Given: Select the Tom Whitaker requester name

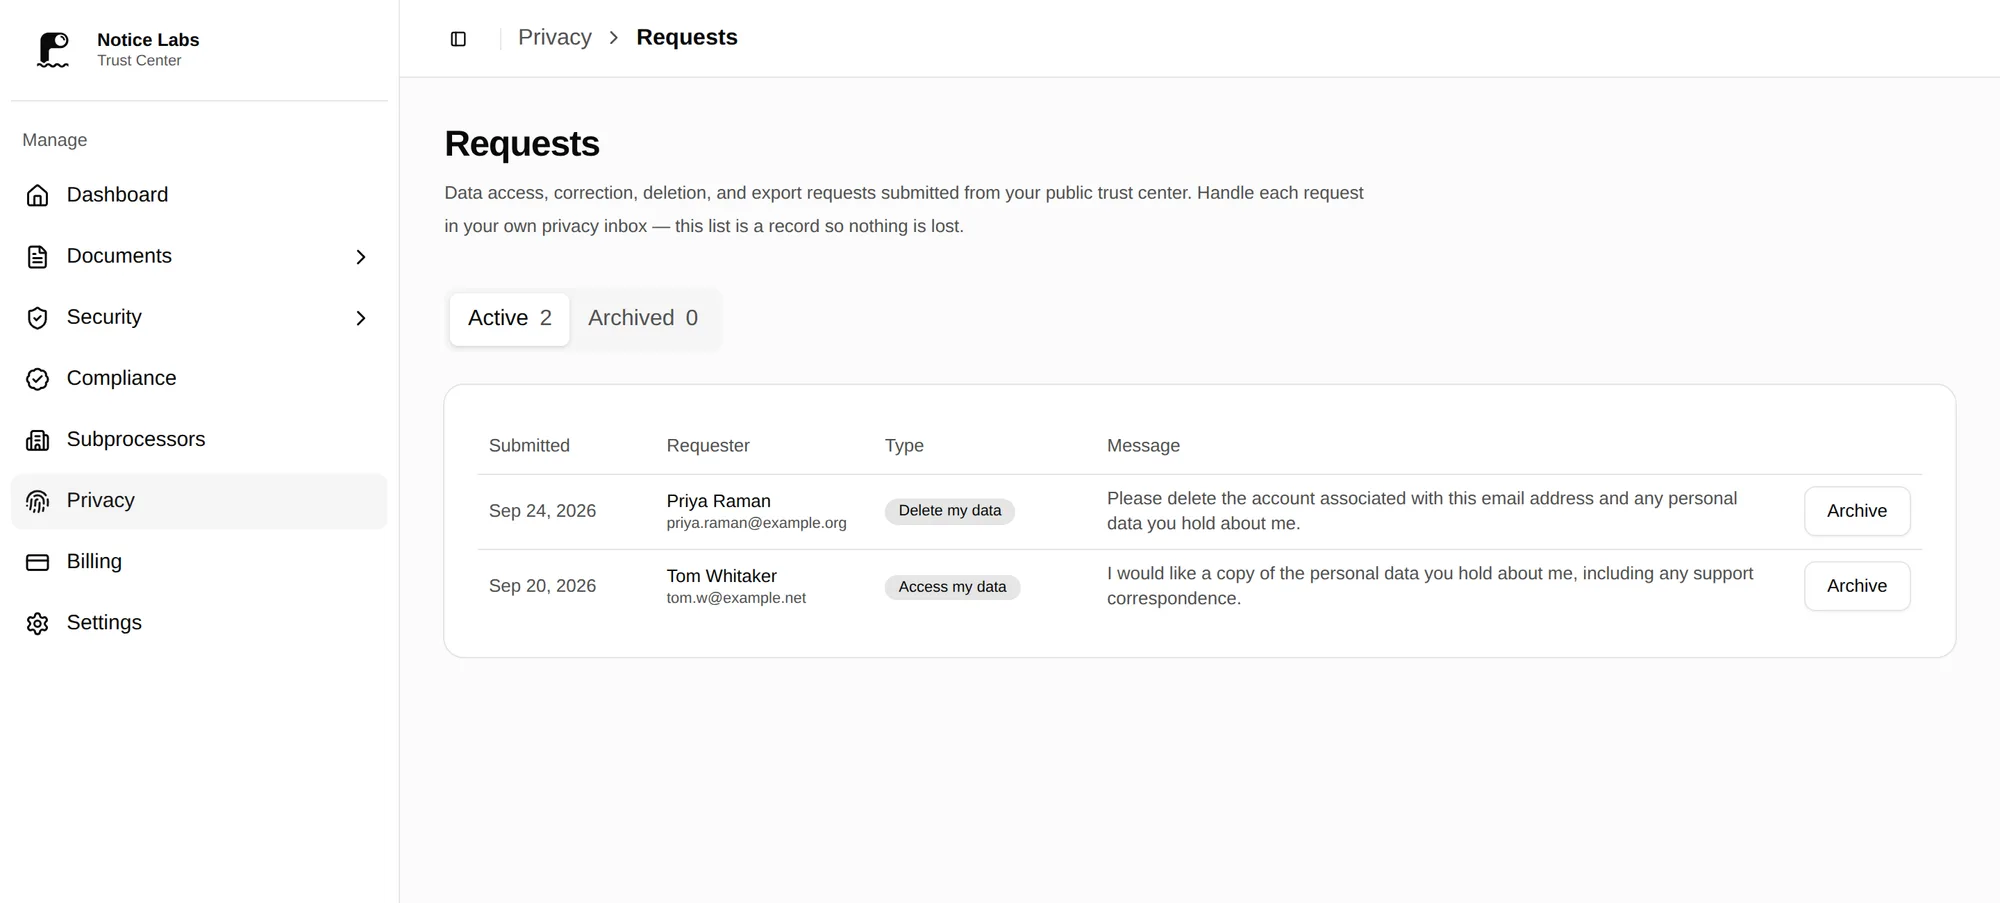Looking at the screenshot, I should [x=722, y=576].
